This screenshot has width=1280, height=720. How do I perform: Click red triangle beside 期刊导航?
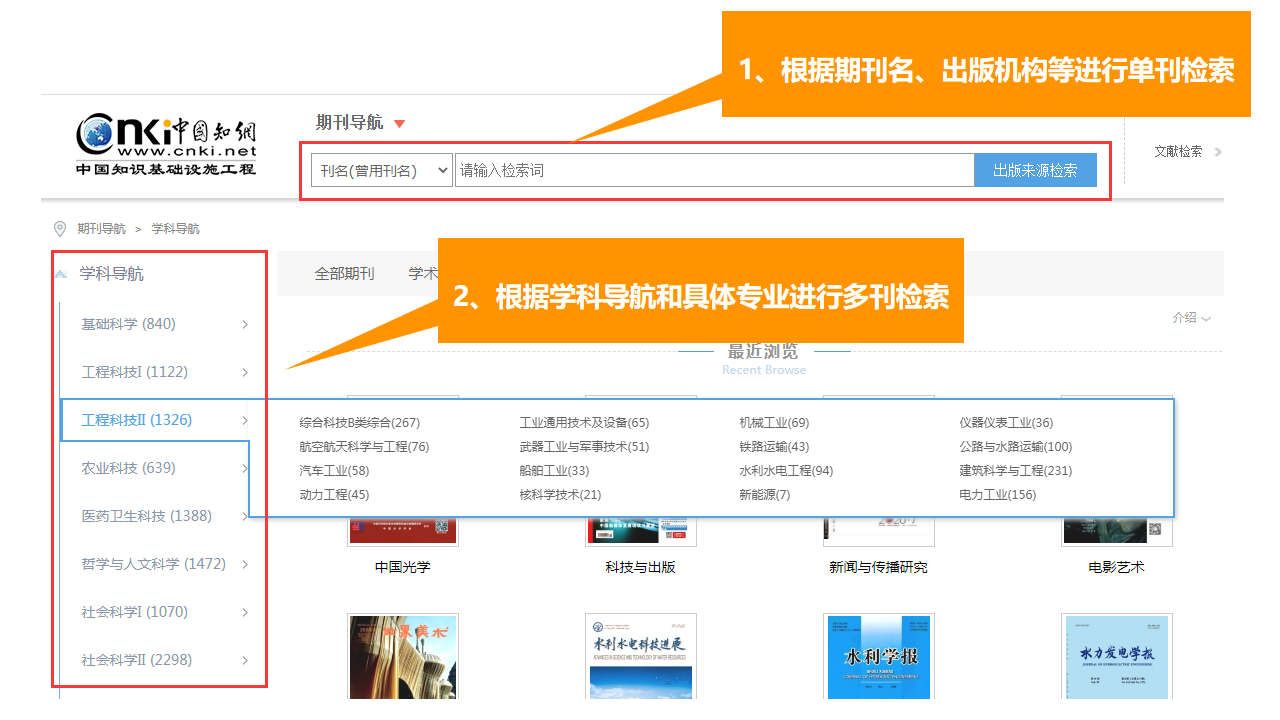pyautogui.click(x=400, y=124)
